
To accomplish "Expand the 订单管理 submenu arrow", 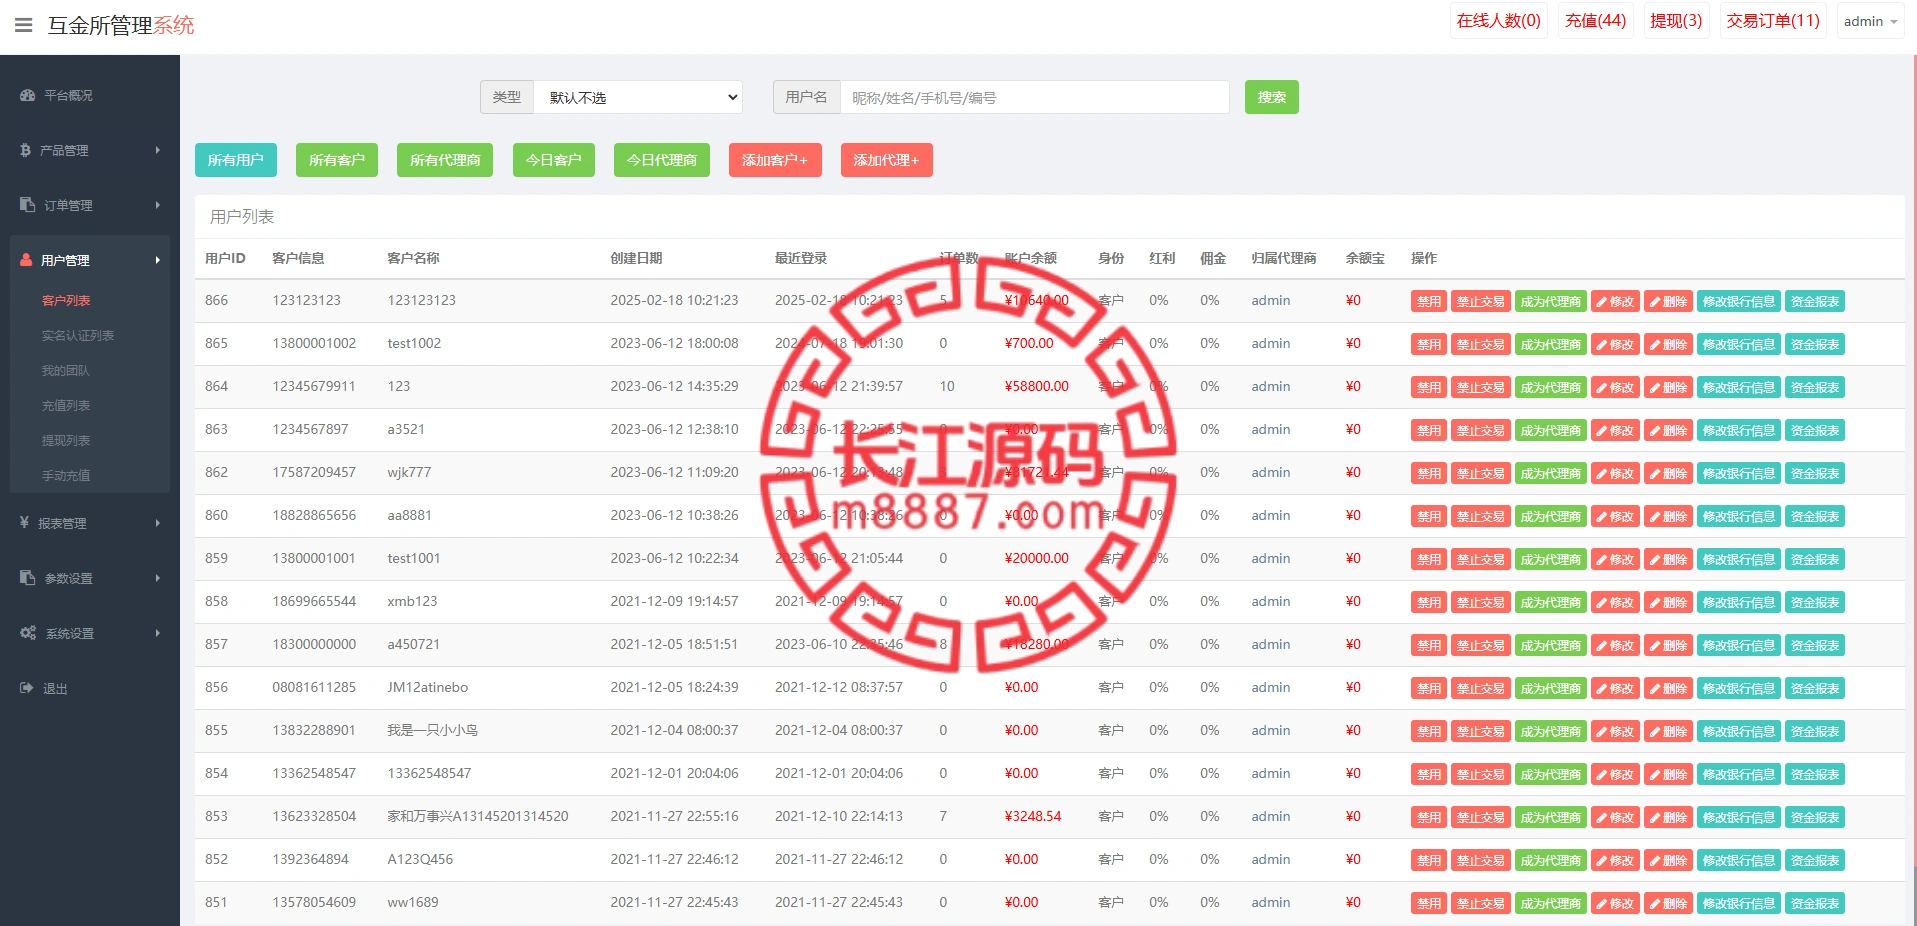I will coord(158,205).
